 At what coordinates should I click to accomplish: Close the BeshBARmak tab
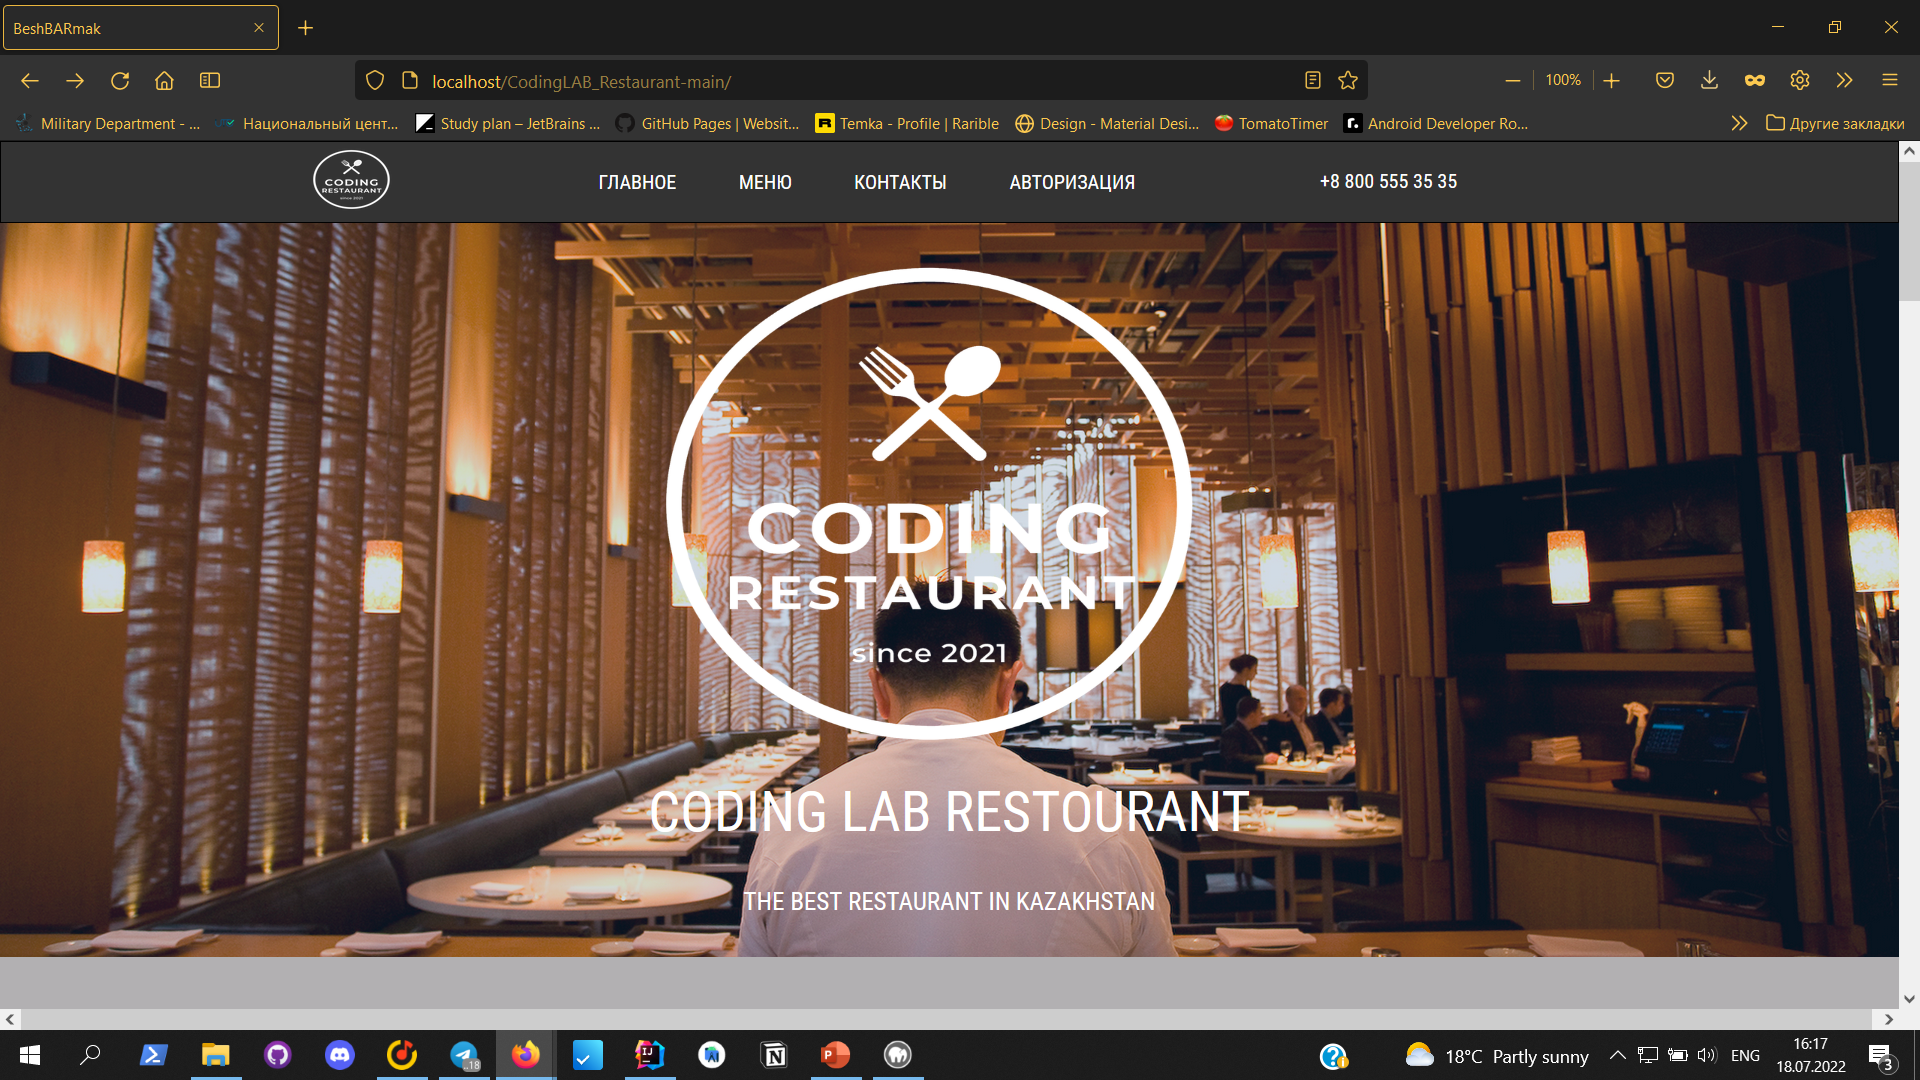click(259, 28)
